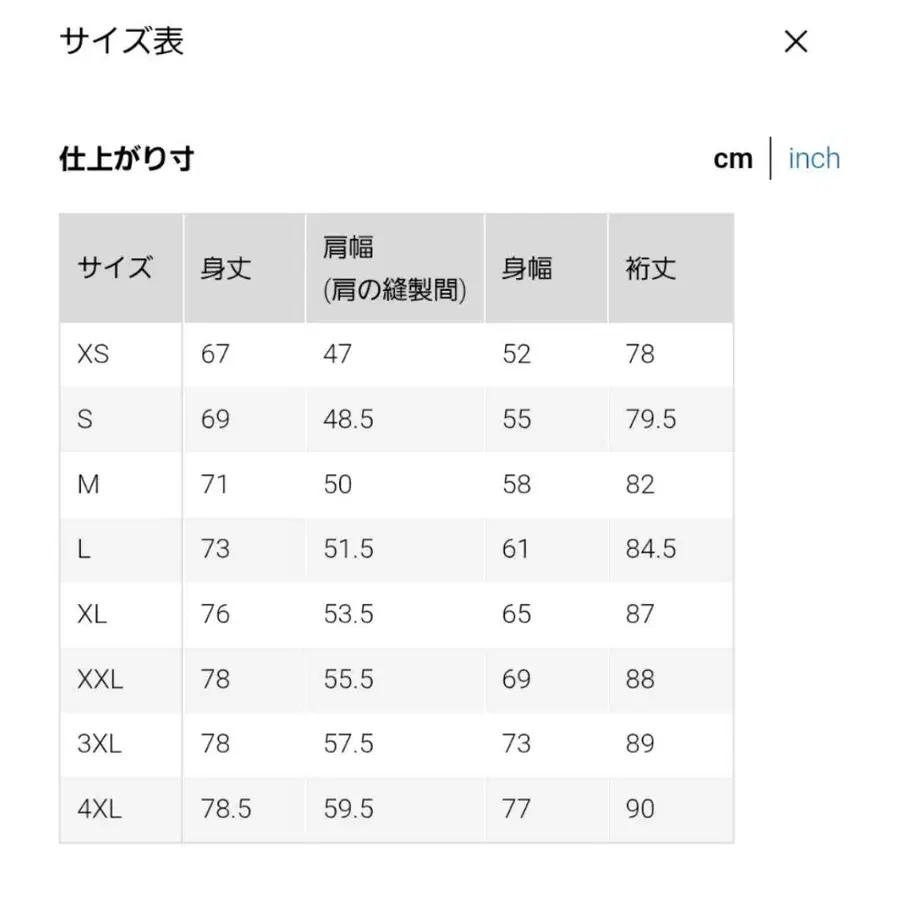Select the cm unit option
The image size is (900, 900).
coord(733,158)
